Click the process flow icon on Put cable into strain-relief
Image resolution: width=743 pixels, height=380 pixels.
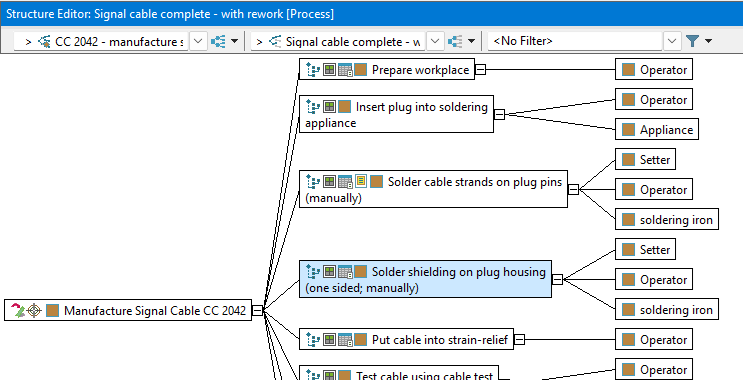[x=313, y=339]
